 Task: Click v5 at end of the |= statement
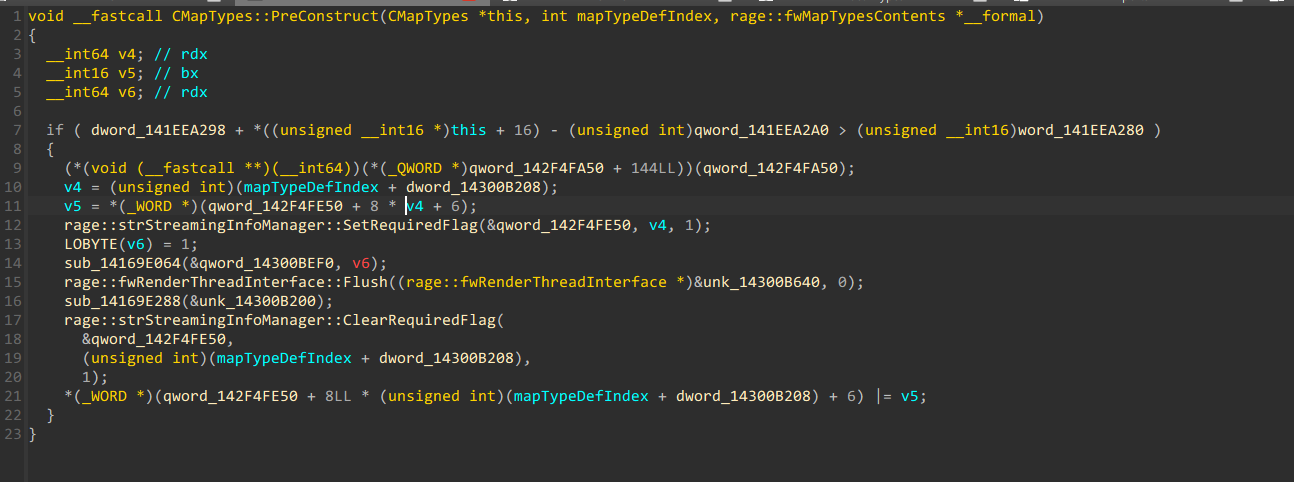909,396
